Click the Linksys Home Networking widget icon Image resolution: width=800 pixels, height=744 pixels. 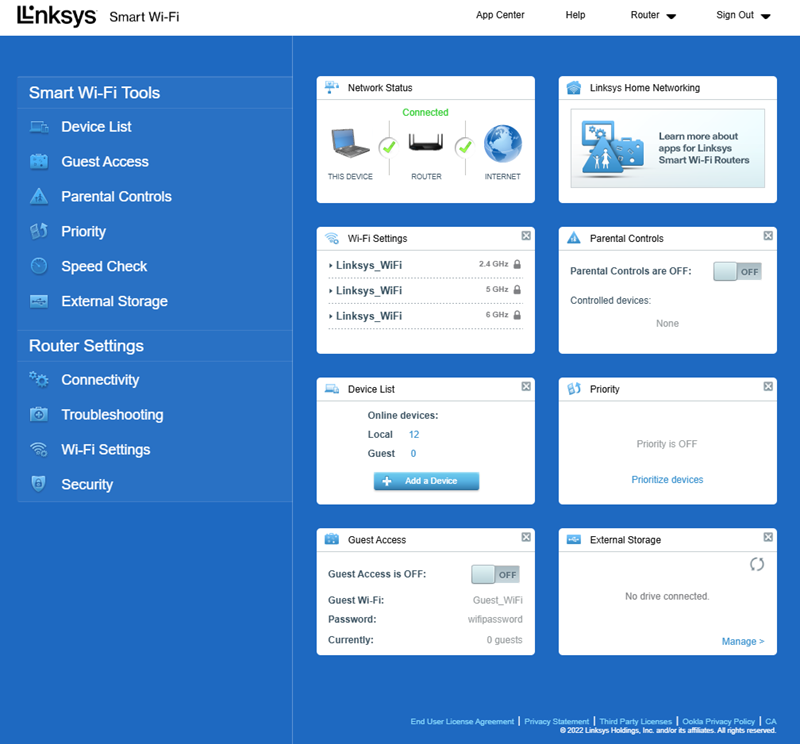[573, 88]
